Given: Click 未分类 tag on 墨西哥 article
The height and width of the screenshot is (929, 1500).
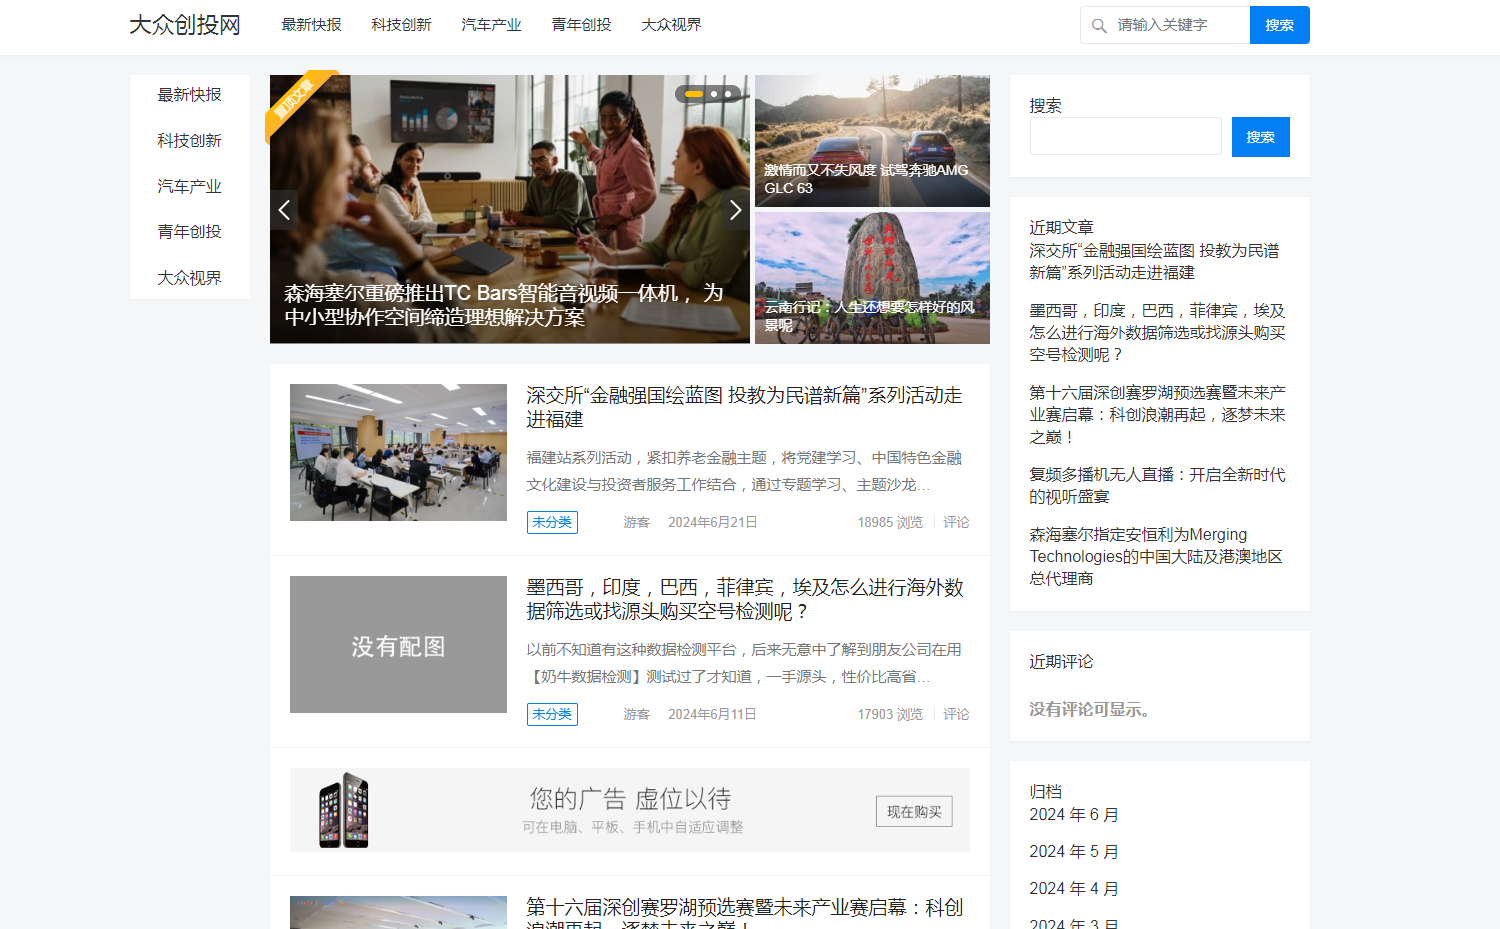Looking at the screenshot, I should (552, 714).
